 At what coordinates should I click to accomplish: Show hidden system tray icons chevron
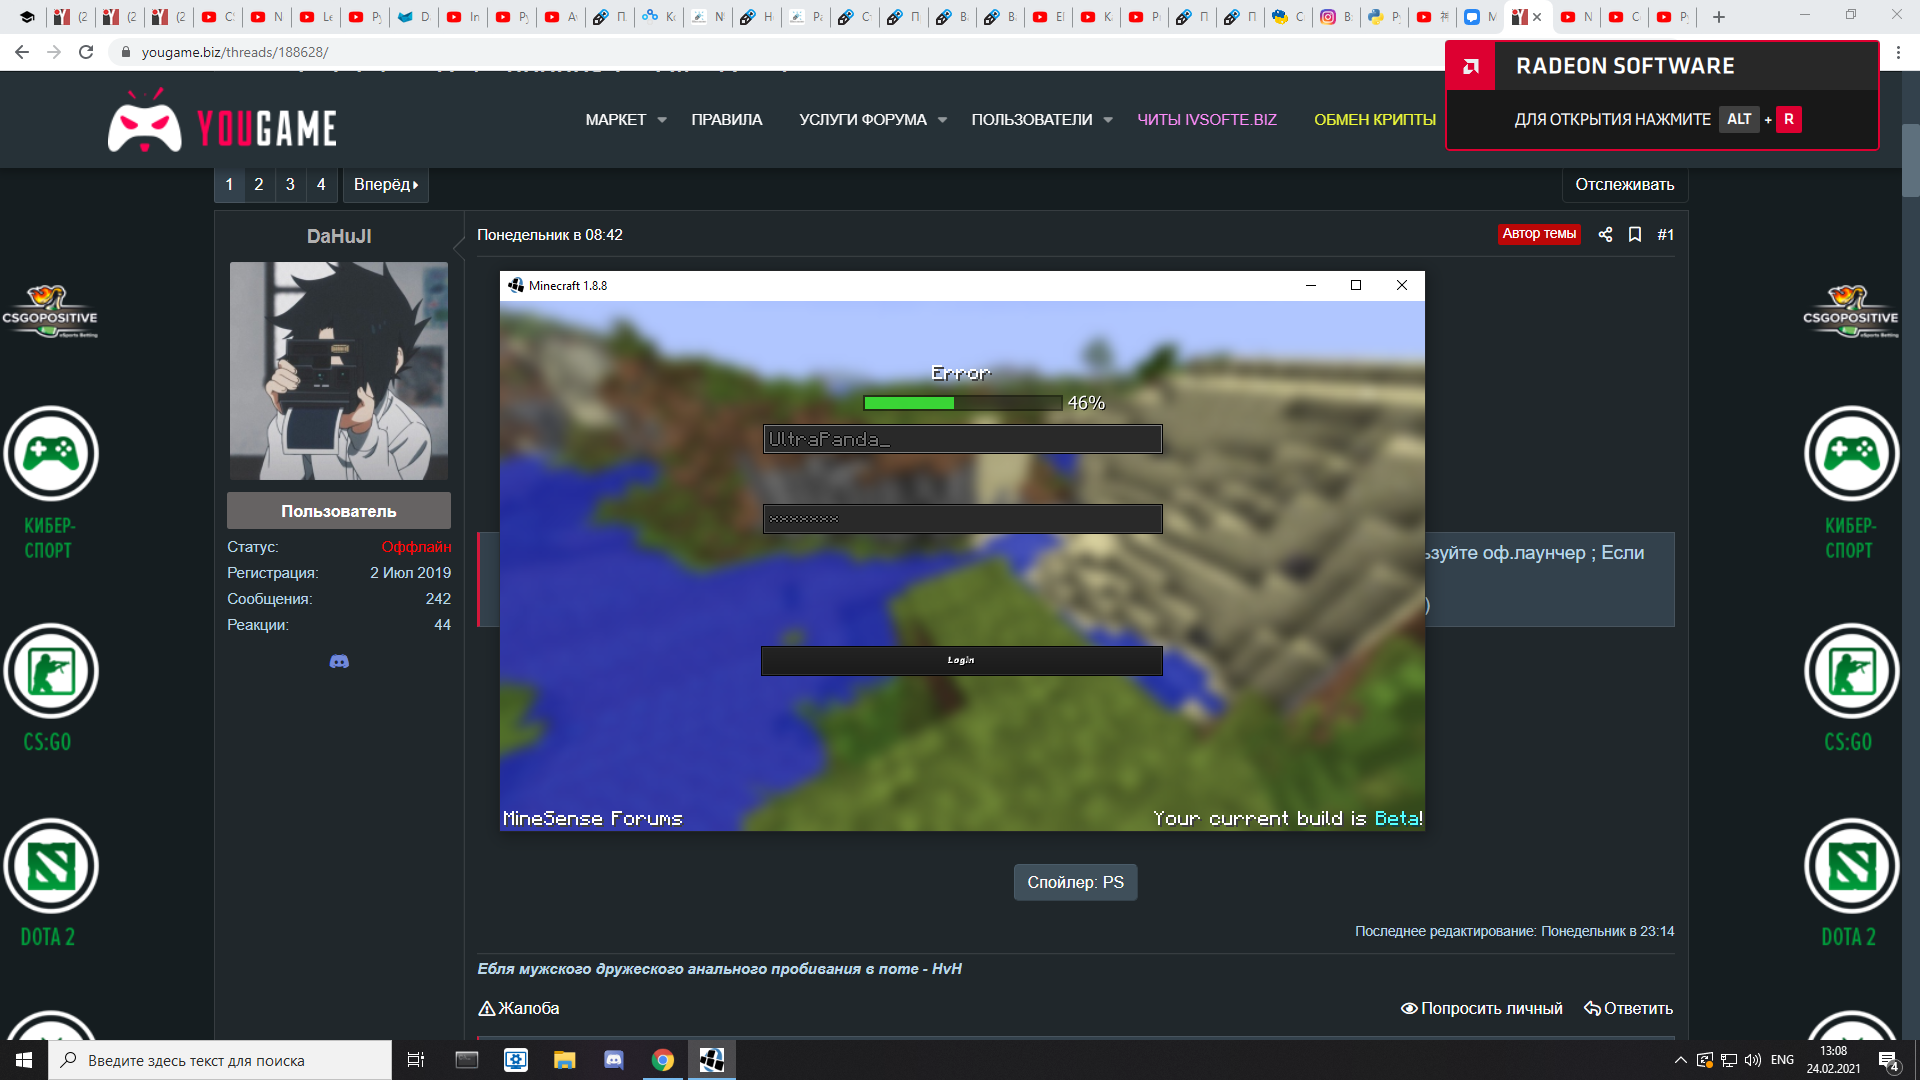[1681, 1060]
